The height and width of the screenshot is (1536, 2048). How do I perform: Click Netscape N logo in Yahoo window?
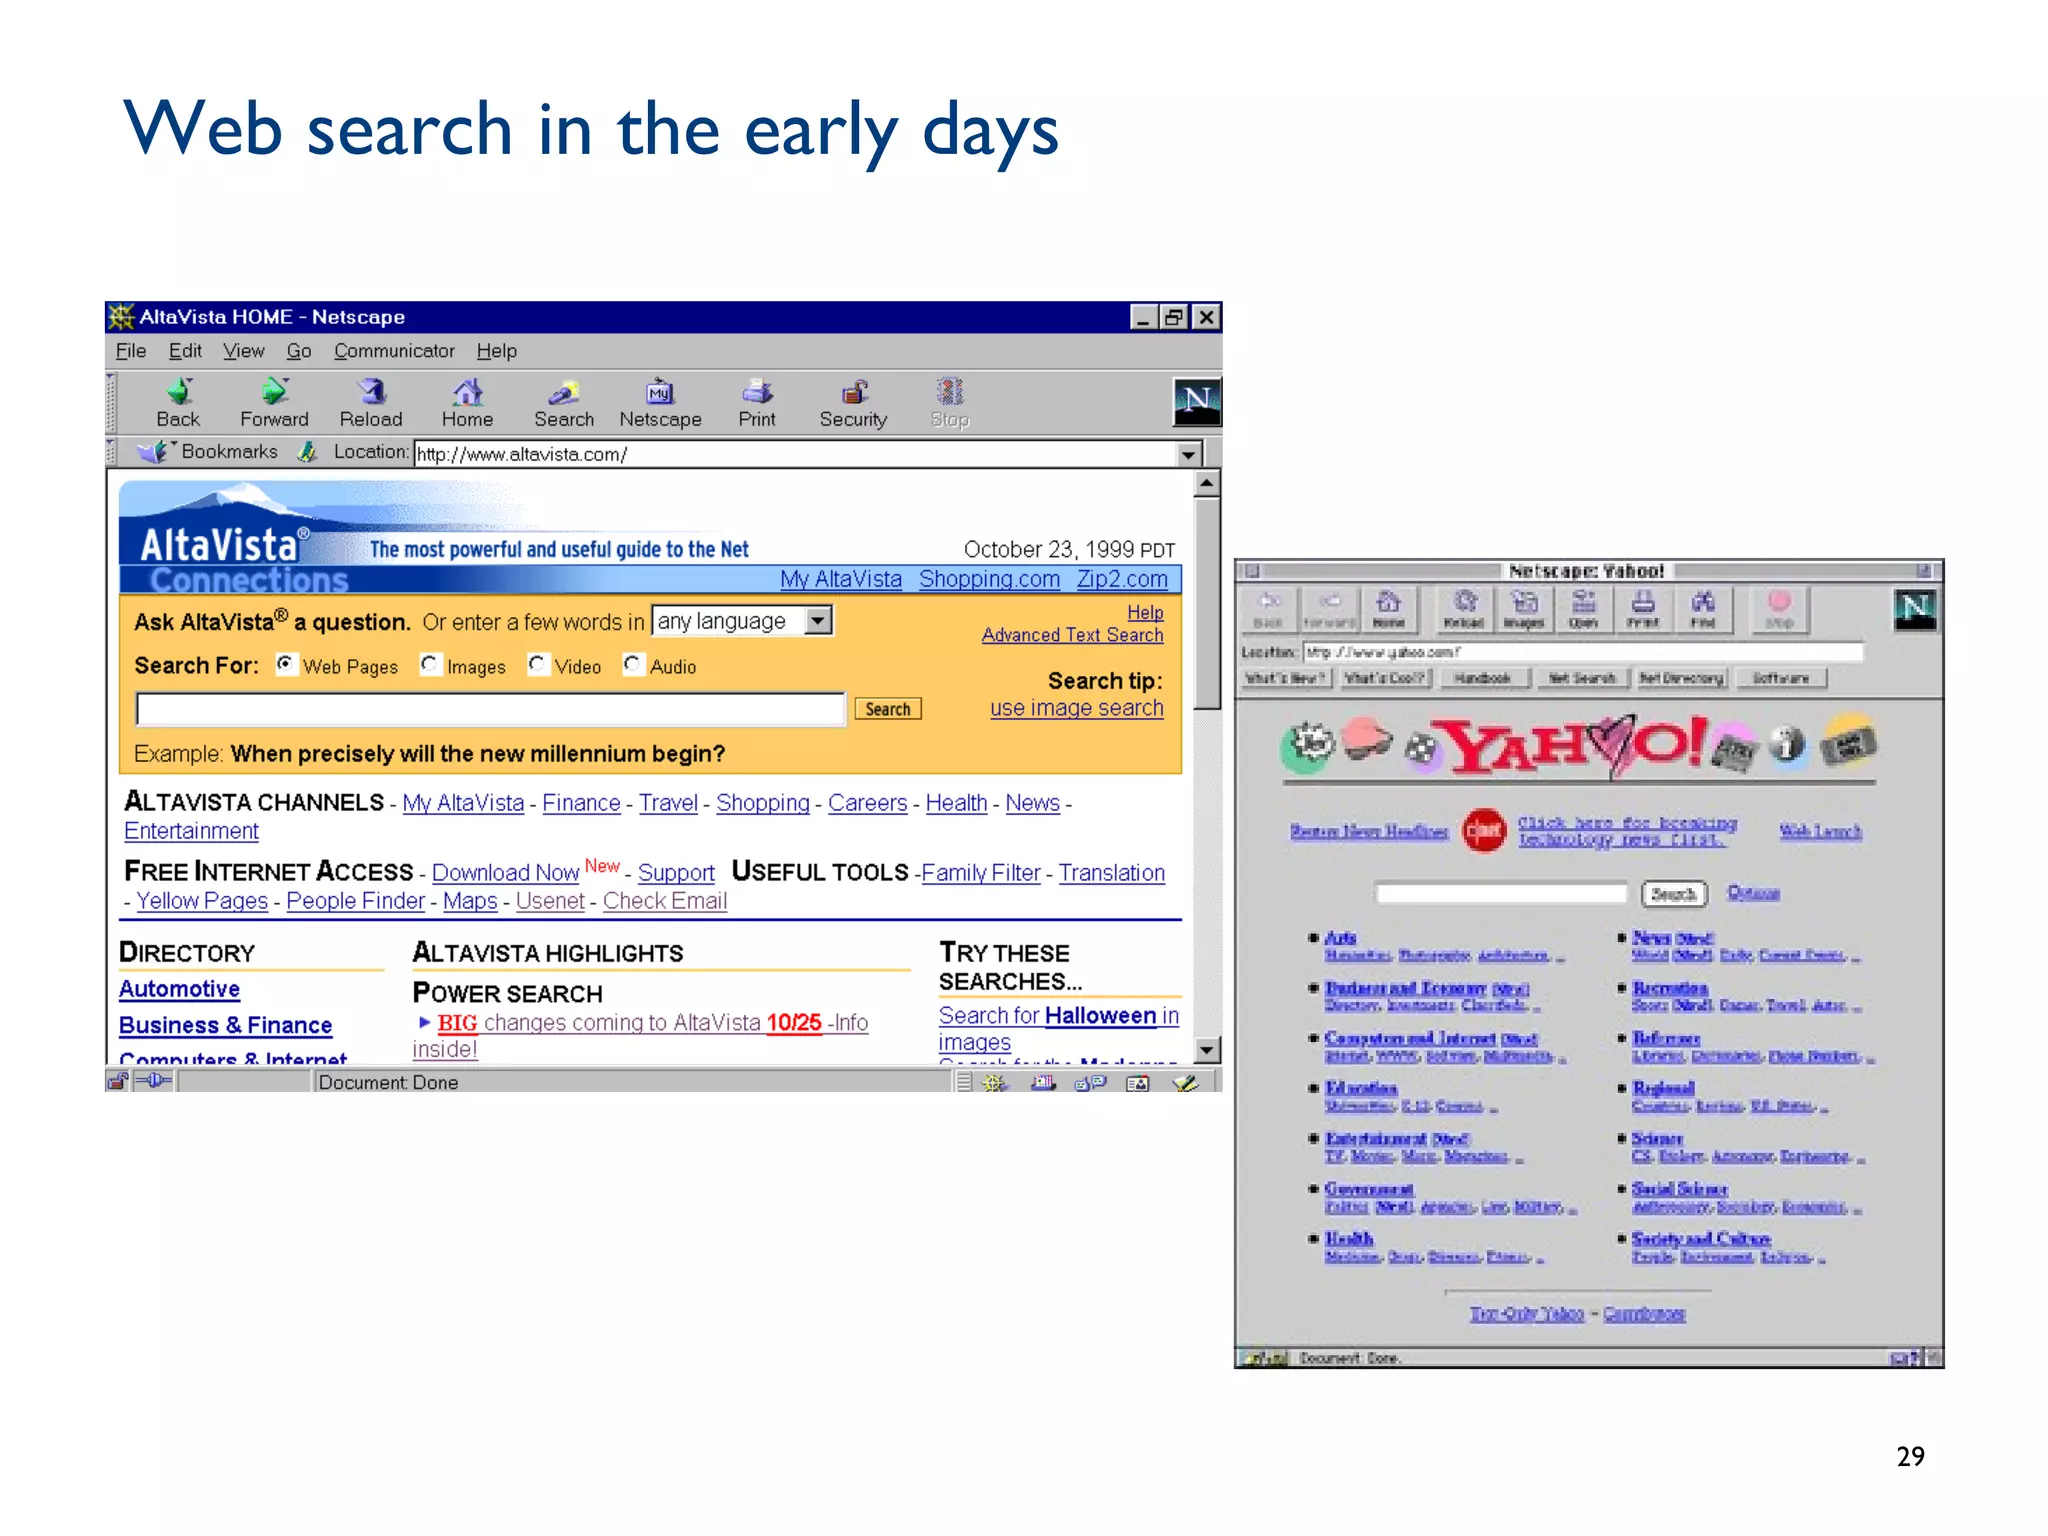(x=1915, y=610)
